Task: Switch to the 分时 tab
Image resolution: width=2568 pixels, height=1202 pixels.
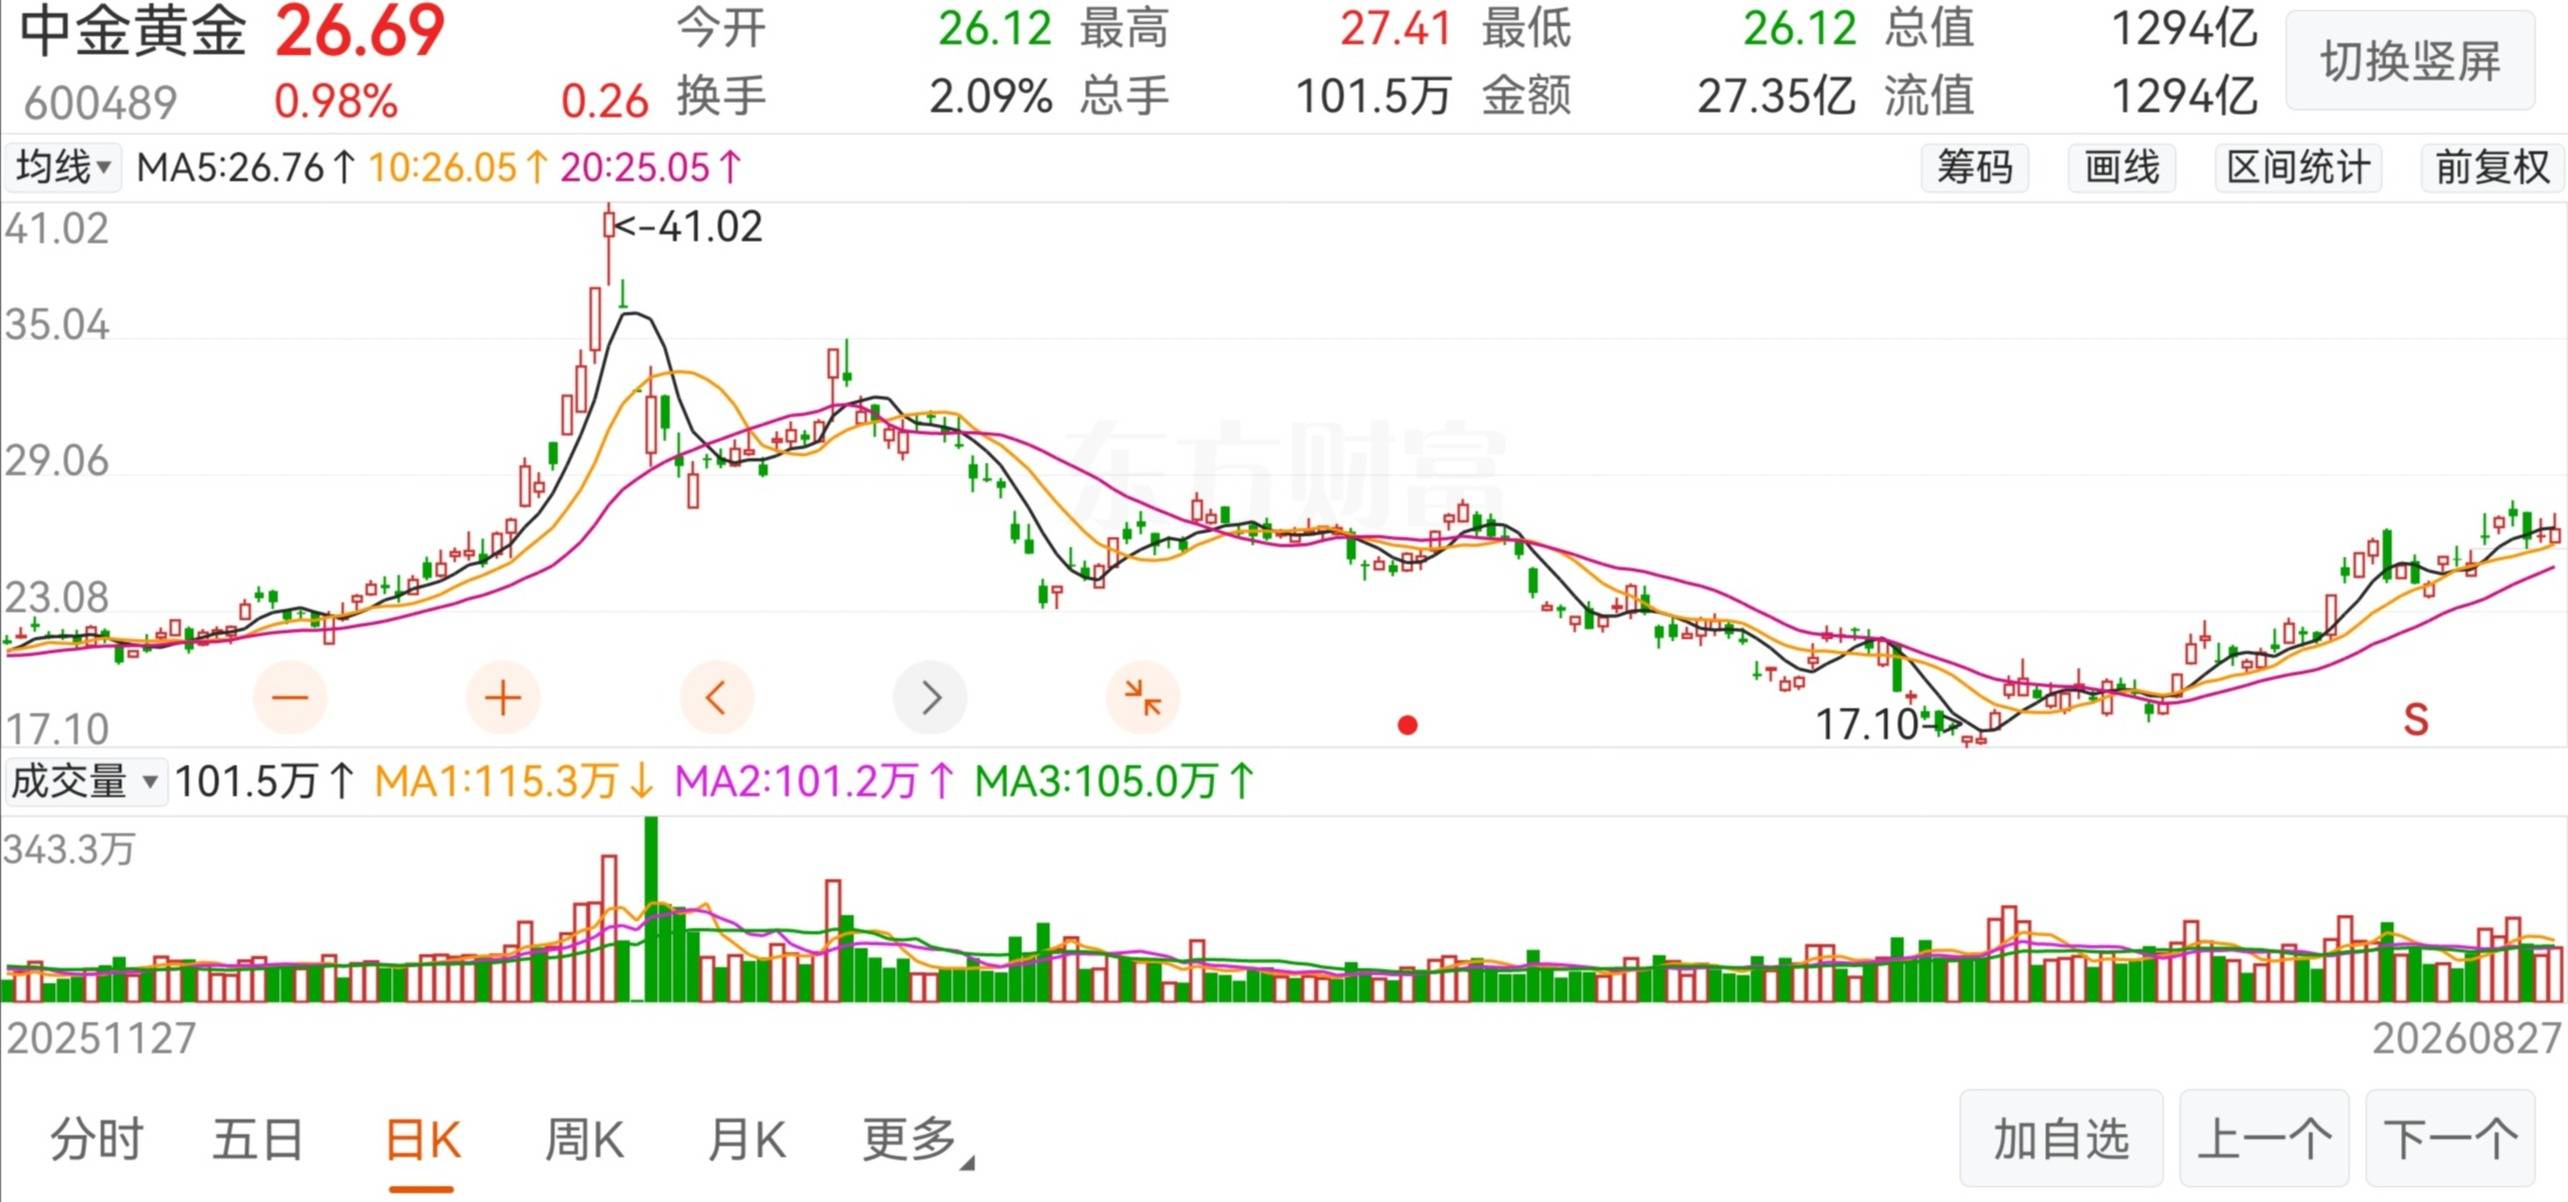Action: 97,1139
